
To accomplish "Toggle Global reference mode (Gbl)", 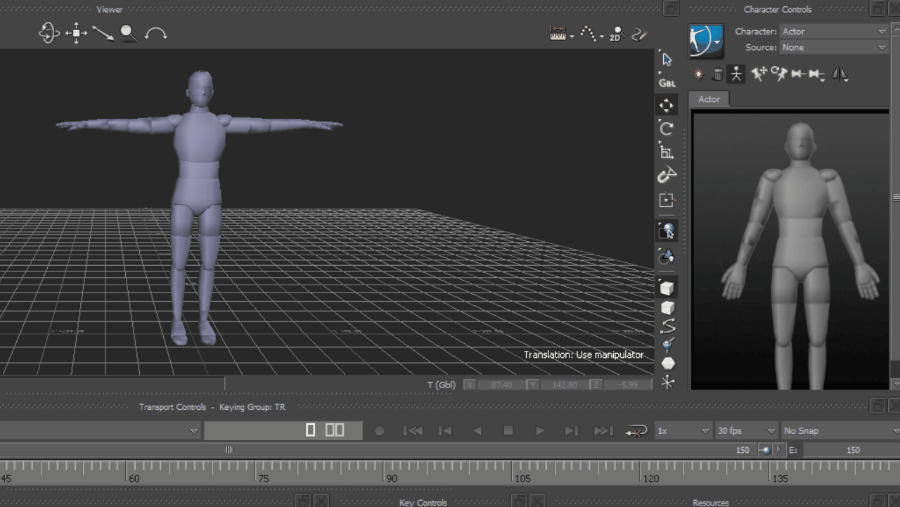I will pos(667,82).
